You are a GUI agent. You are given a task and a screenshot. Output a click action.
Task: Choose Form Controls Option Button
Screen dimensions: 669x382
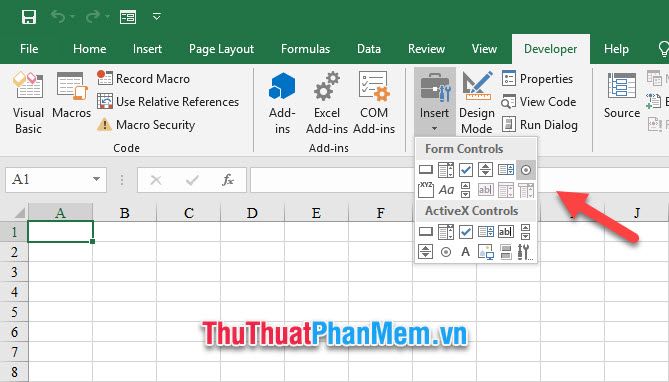(x=526, y=169)
